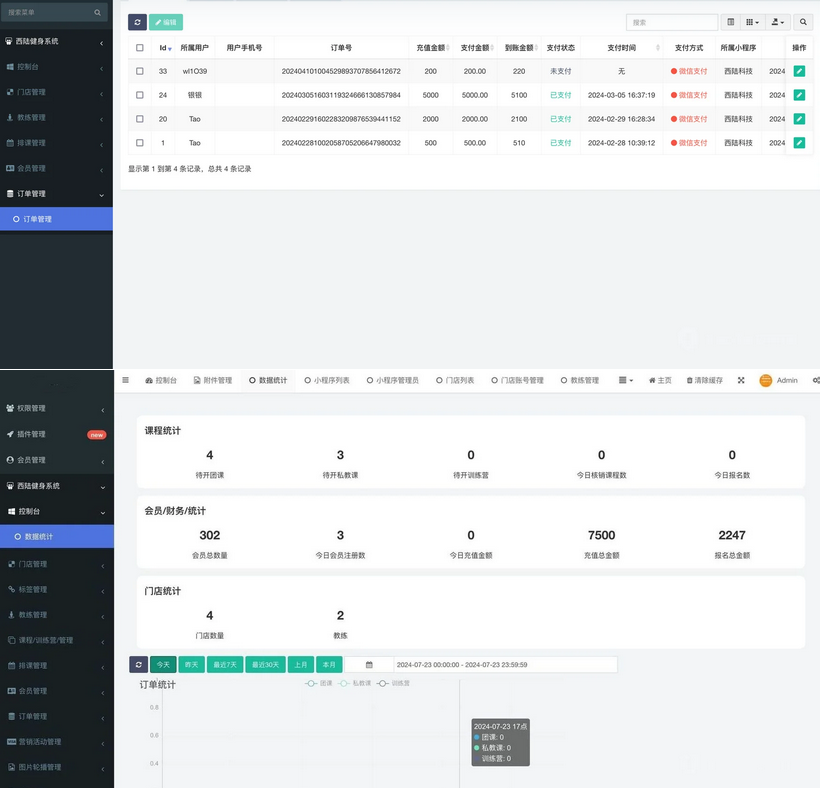Click the hamburger menu icon in top navbar
This screenshot has width=820, height=788.
(125, 380)
